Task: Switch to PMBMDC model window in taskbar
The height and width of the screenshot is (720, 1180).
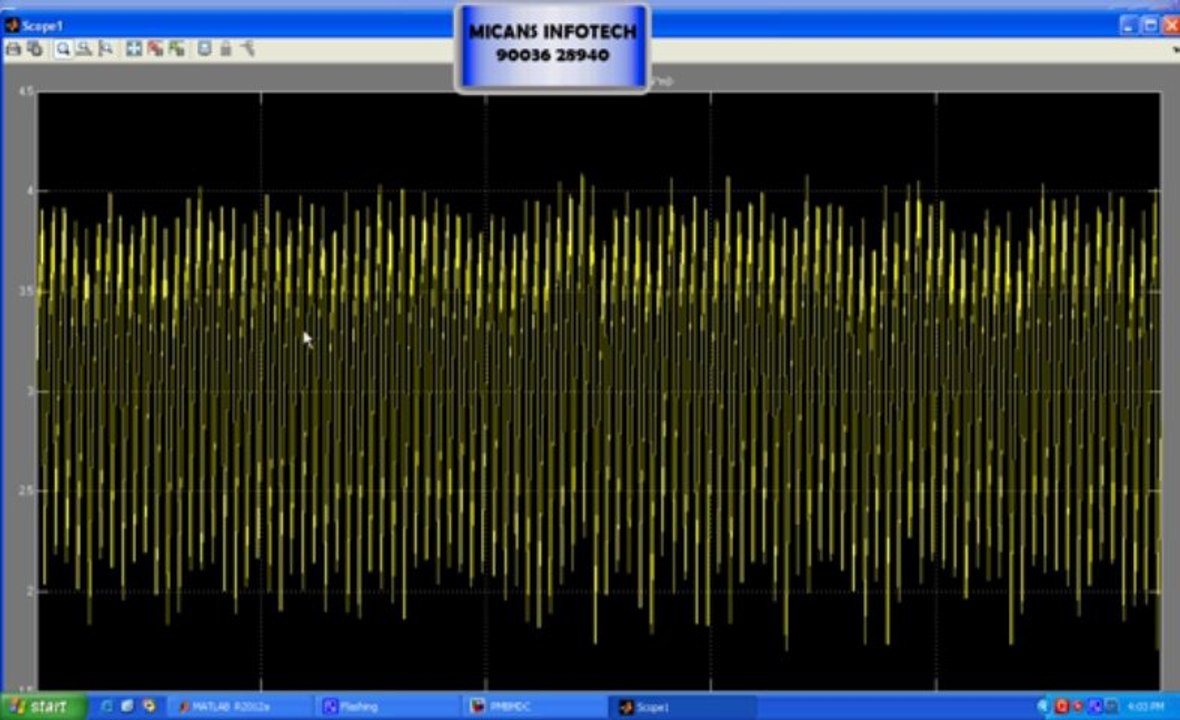Action: click(x=530, y=707)
